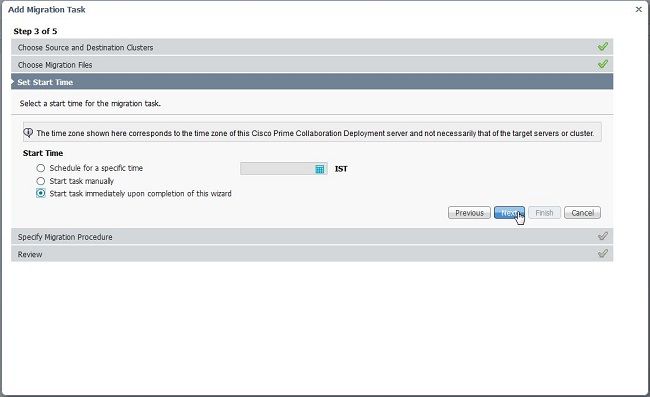
Task: Click the time zone notice message text
Action: 315,133
